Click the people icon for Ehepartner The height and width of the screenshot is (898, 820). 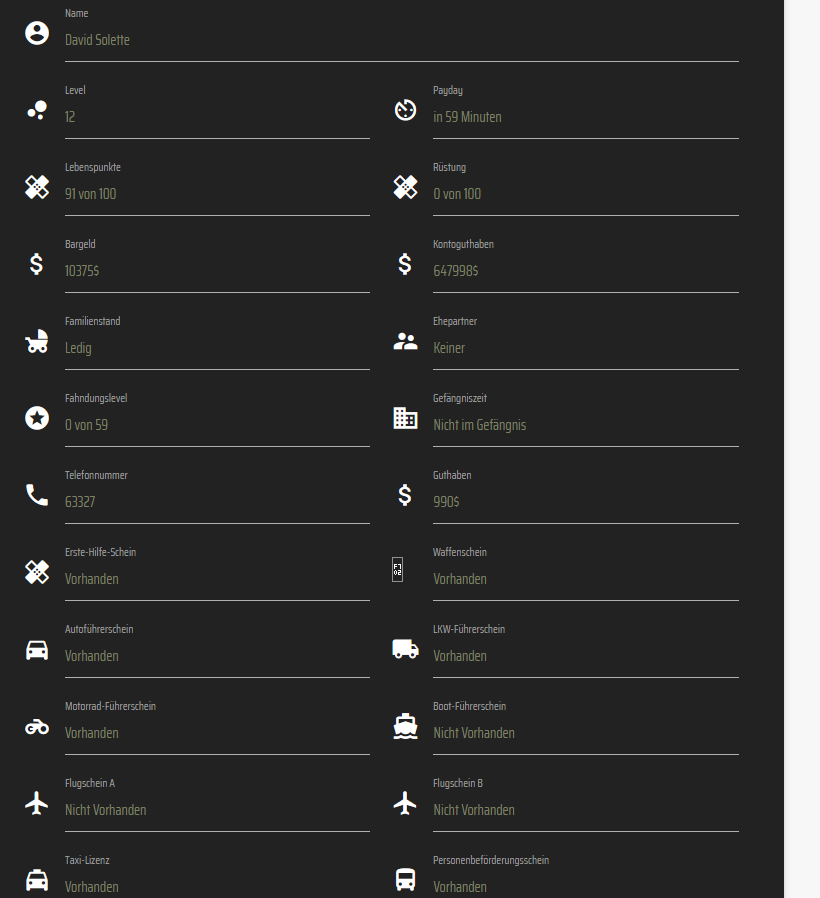[405, 341]
